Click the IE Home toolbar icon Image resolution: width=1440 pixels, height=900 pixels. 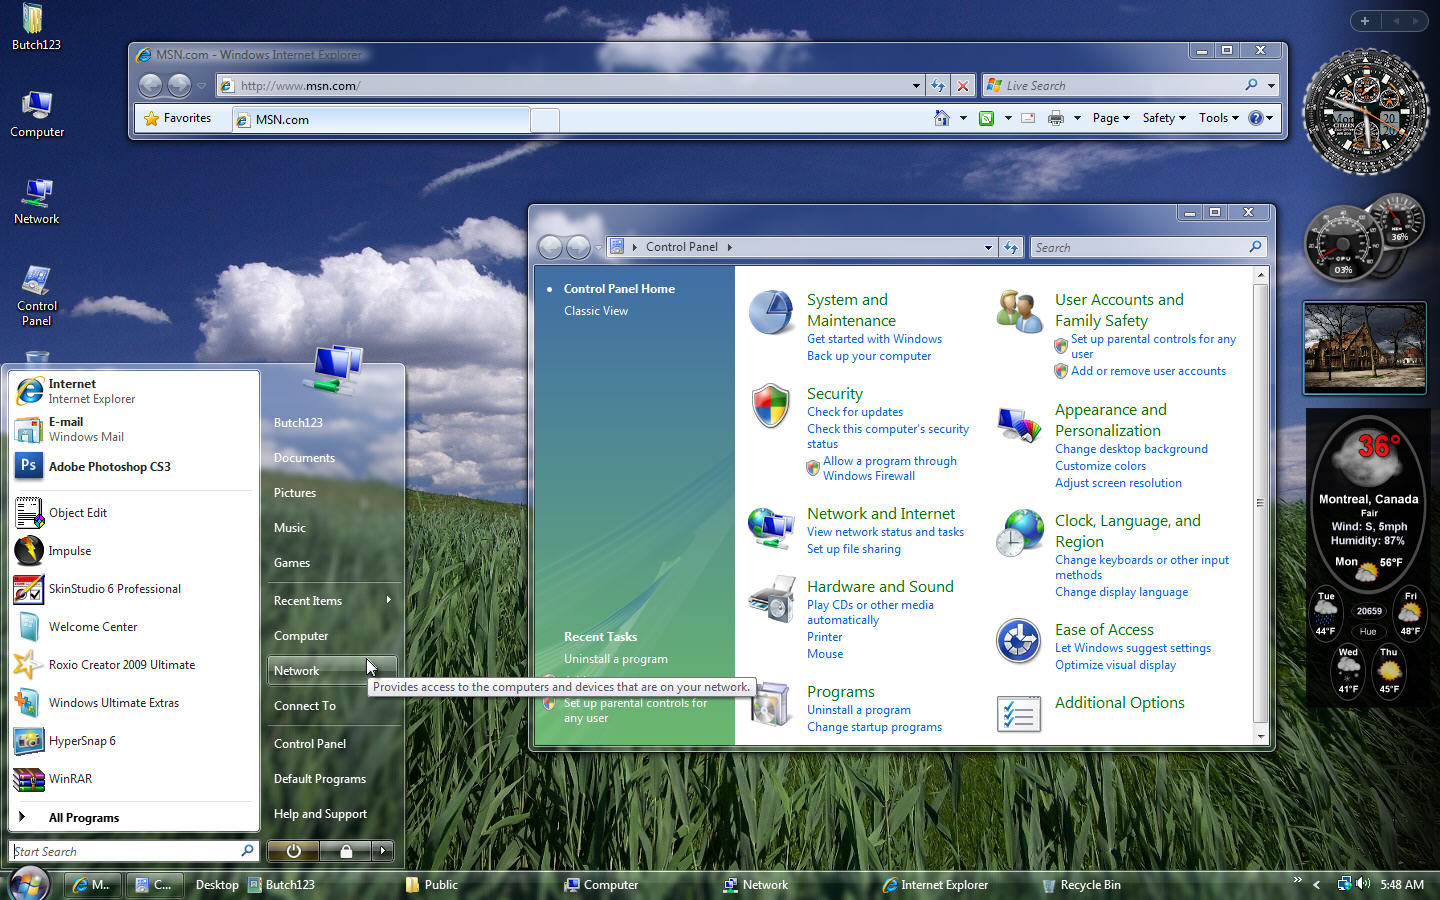pos(942,118)
